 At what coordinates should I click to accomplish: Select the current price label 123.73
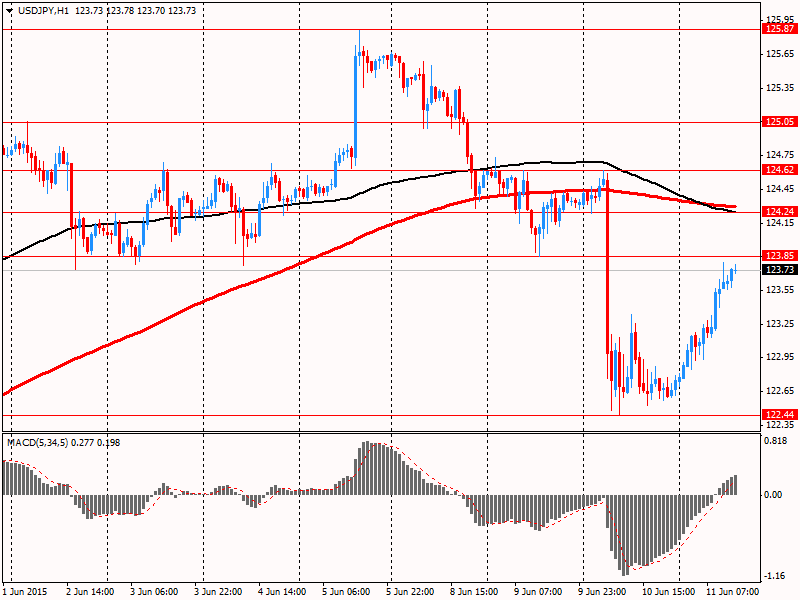coord(780,269)
